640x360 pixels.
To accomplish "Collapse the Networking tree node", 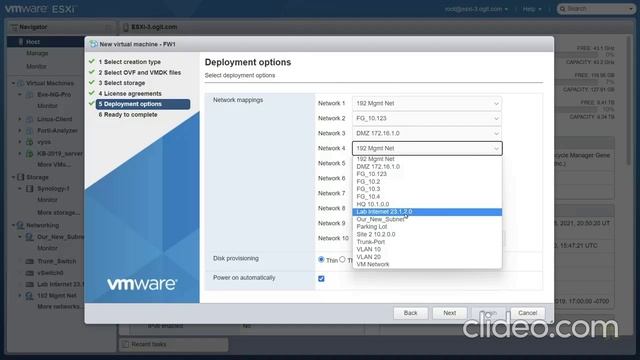I will (x=13, y=225).
